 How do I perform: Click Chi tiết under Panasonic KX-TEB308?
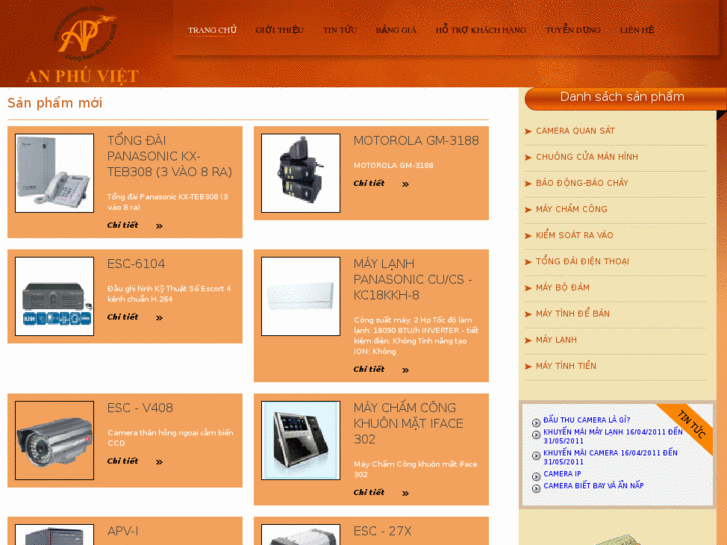coord(122,225)
